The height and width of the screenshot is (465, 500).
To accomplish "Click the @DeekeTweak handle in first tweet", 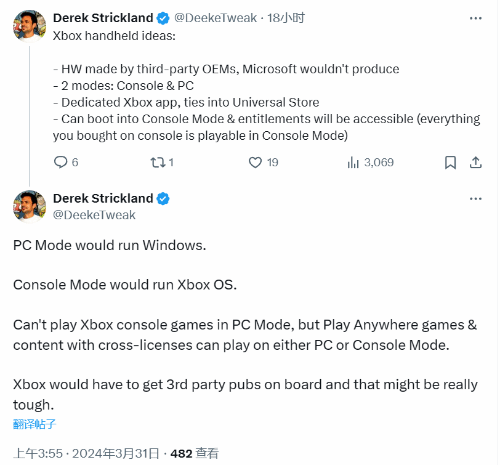I will tap(215, 18).
